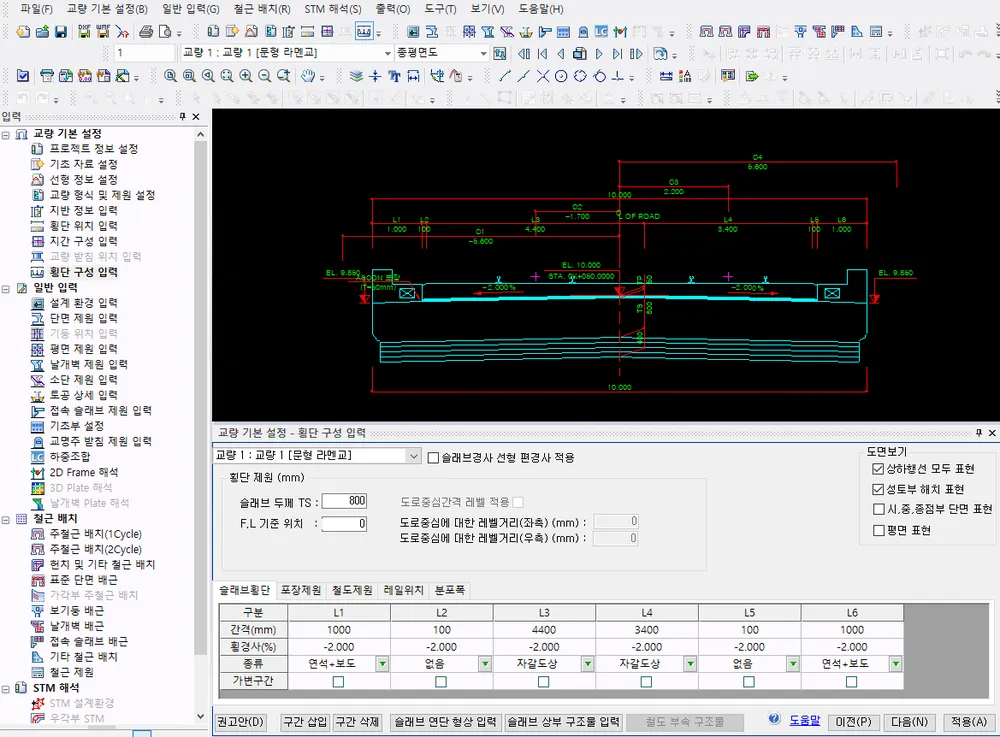Open 종류 dropdown for L1 연석+보도

point(382,664)
